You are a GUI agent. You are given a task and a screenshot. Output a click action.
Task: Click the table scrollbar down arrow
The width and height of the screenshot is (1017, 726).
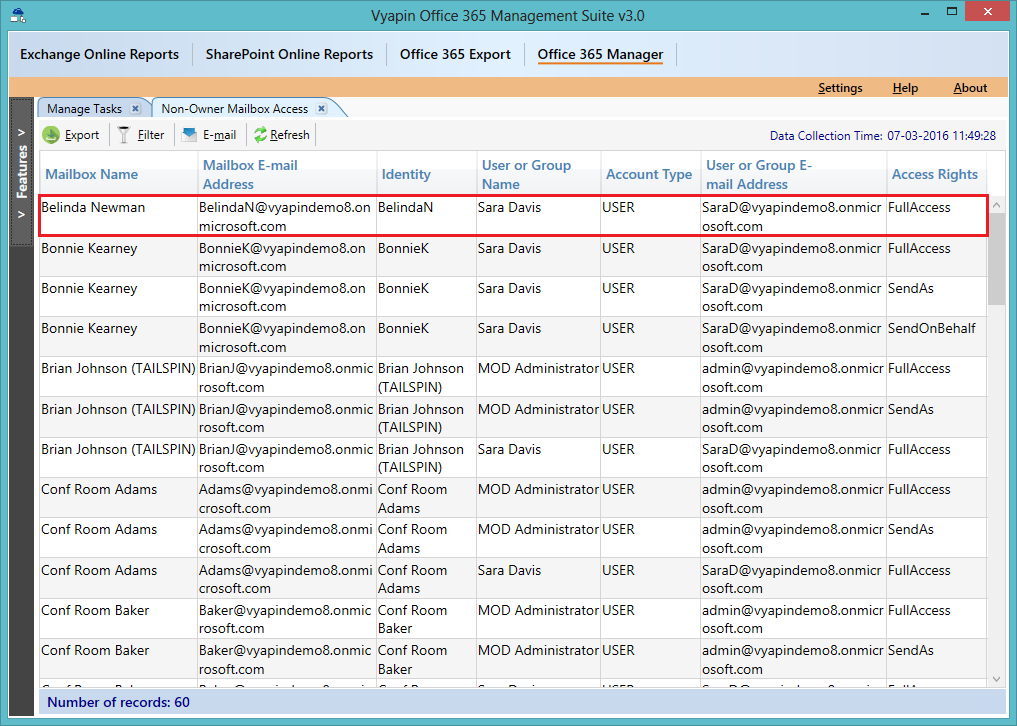click(x=996, y=679)
